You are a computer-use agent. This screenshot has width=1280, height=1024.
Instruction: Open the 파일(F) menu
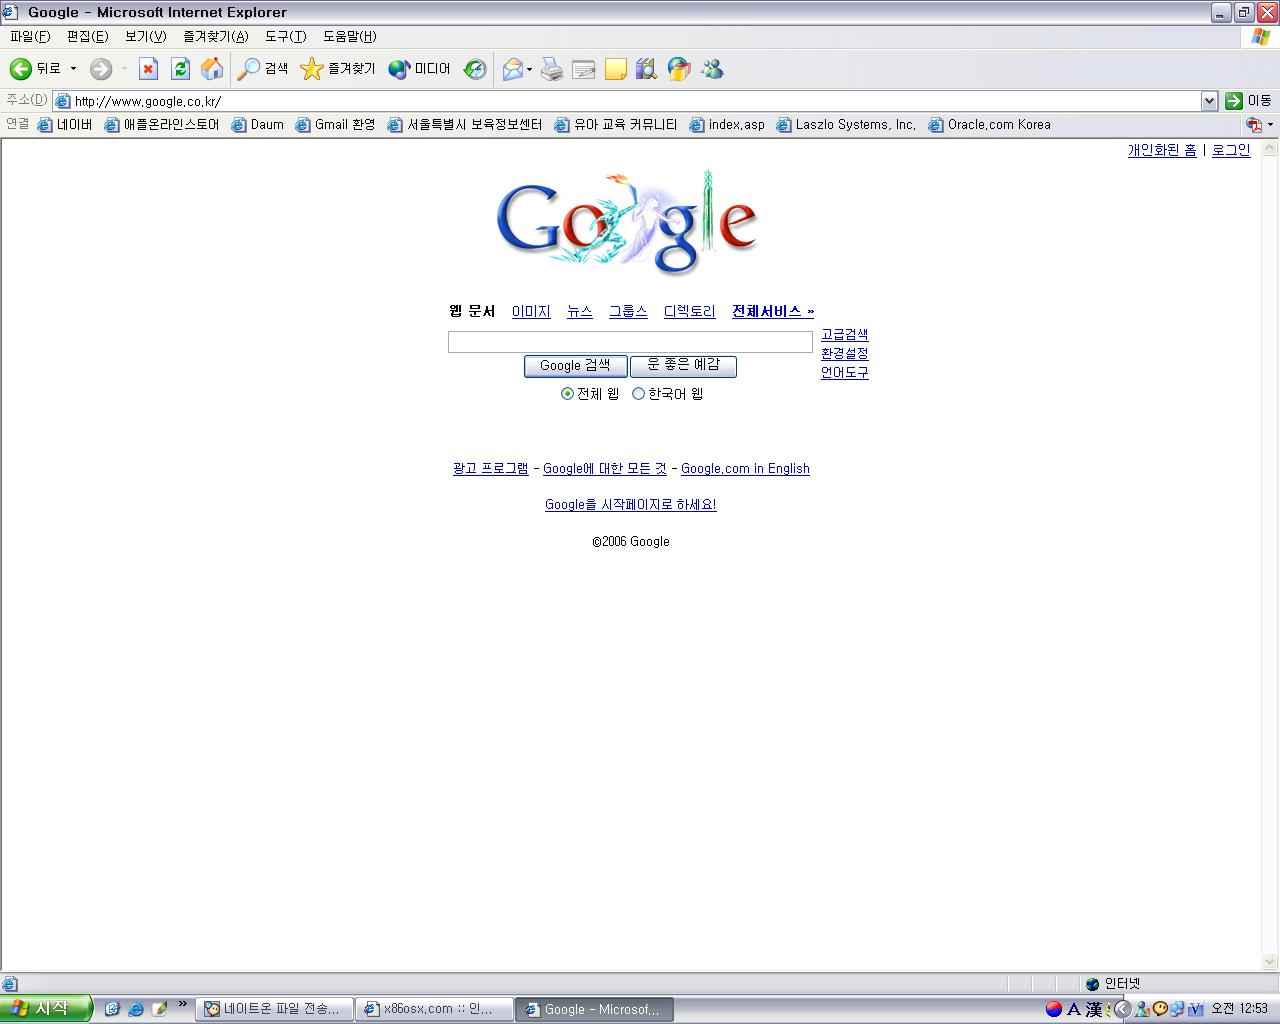[x=30, y=37]
